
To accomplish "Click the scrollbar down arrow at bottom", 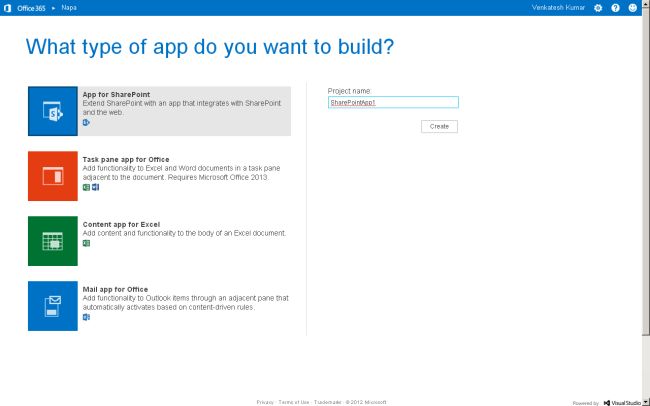I will [646, 402].
